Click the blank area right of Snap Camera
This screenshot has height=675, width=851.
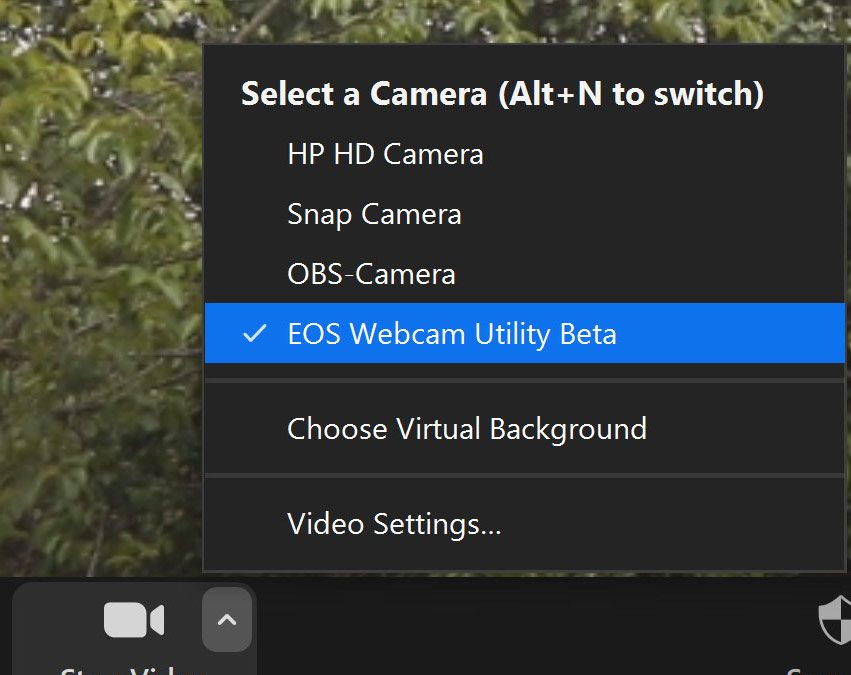(x=650, y=214)
